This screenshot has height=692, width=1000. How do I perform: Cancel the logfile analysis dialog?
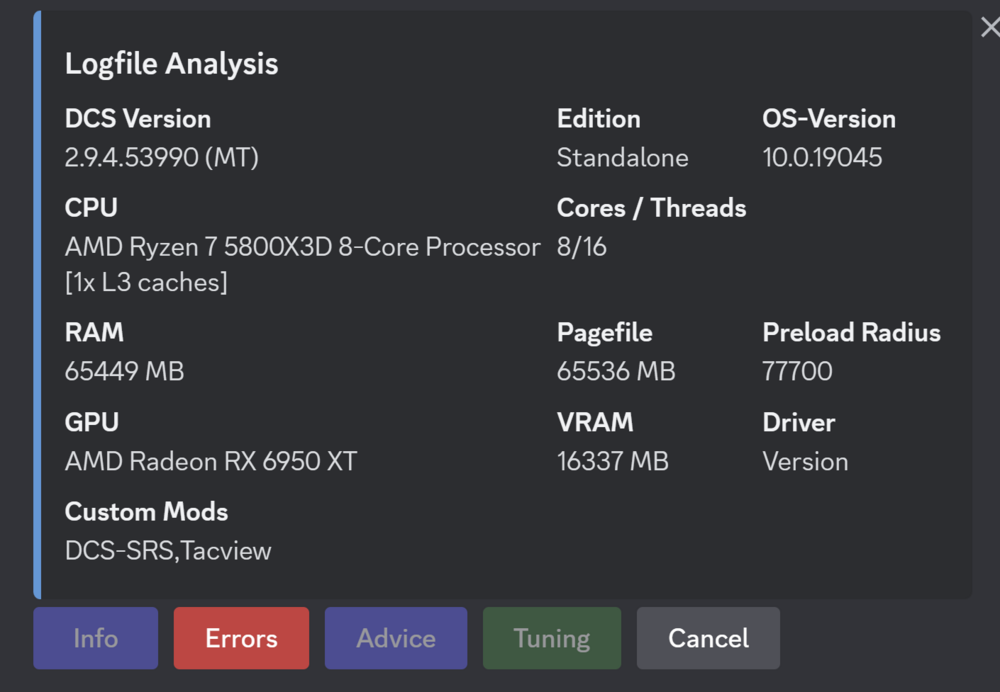coord(708,638)
